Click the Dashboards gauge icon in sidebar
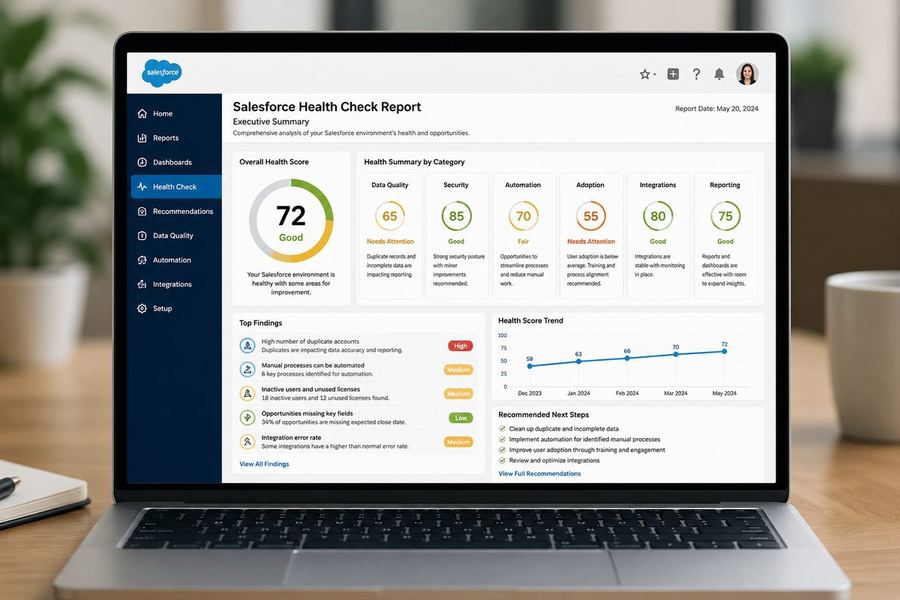Viewport: 900px width, 600px height. [x=142, y=162]
